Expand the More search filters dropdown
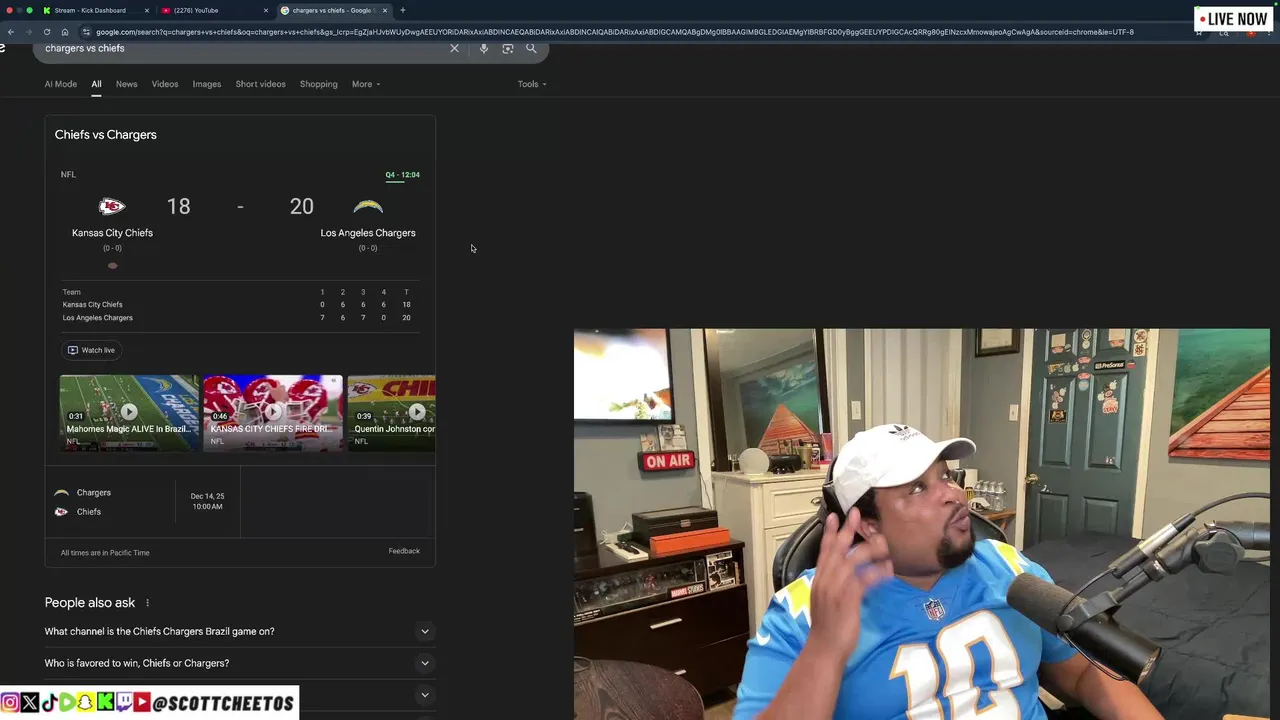 pos(366,84)
